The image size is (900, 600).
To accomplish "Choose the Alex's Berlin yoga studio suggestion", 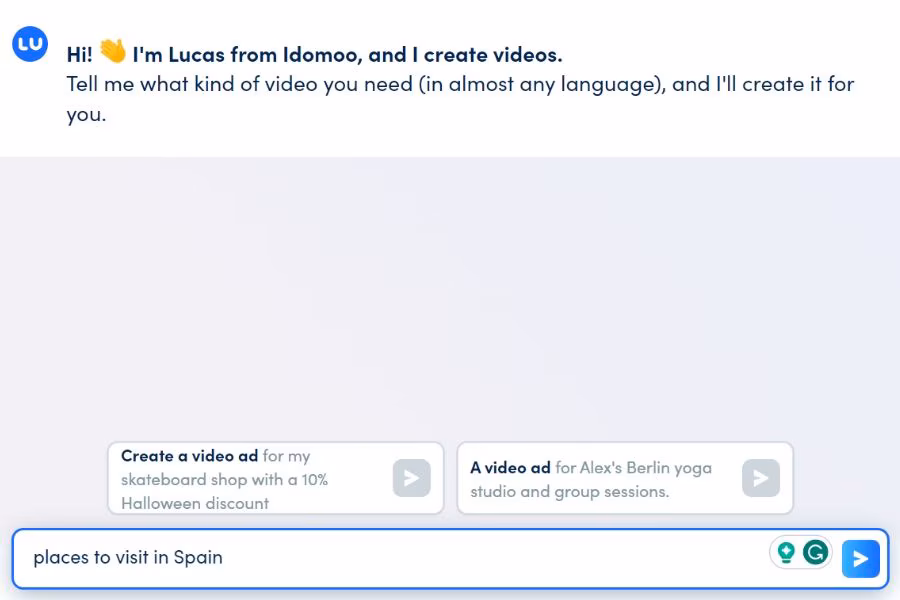I will pos(625,479).
